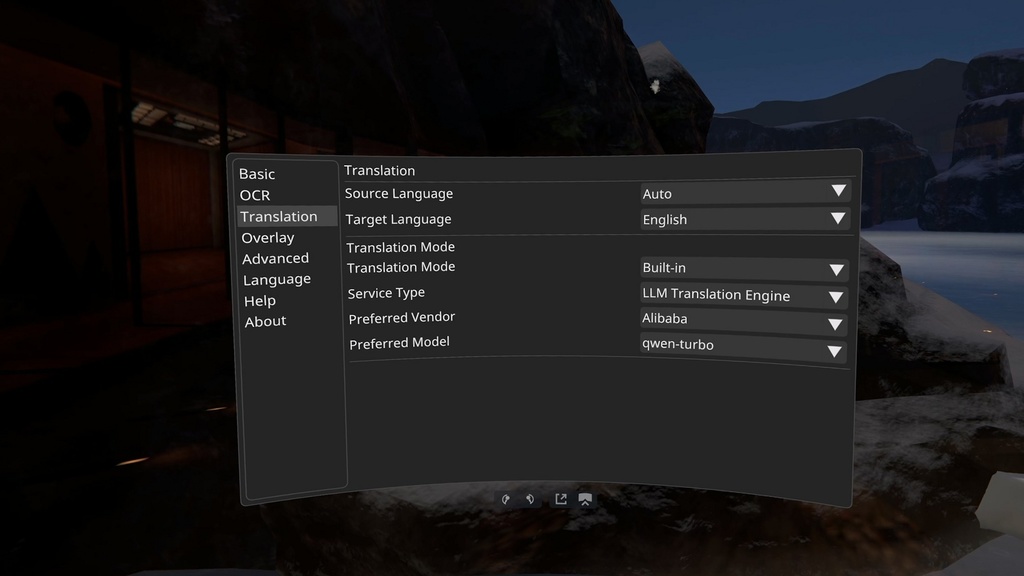Switch to the Language tab
Screen dimensions: 1024x576
277,279
